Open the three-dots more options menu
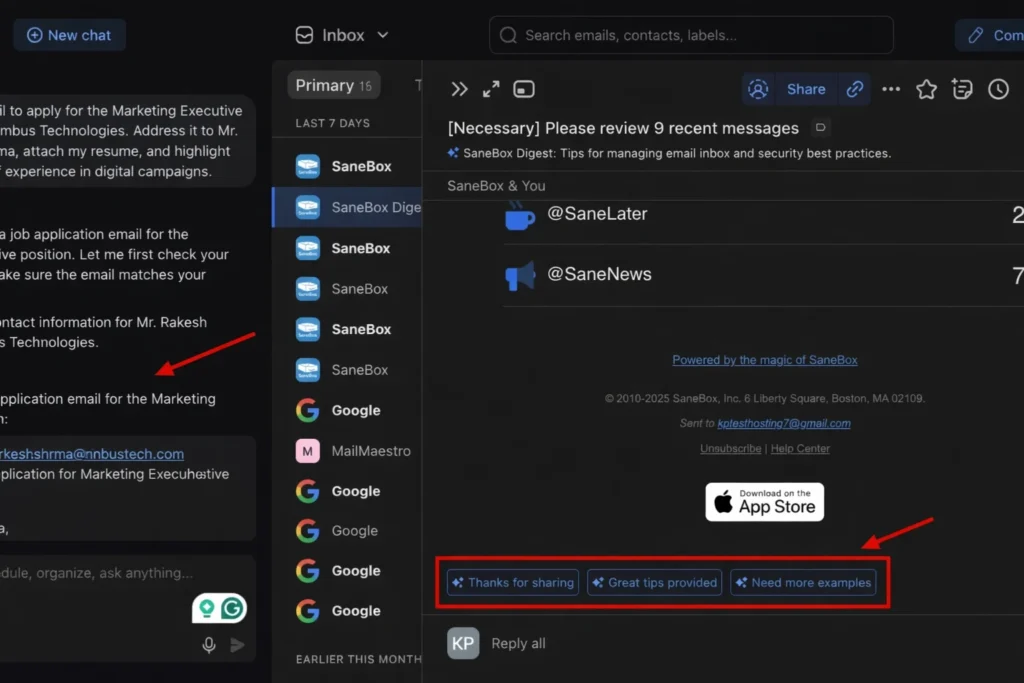 coord(891,89)
